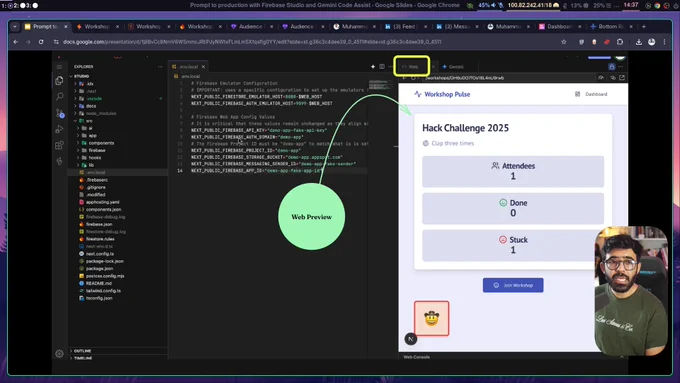Open the firestore.rules file

point(100,239)
